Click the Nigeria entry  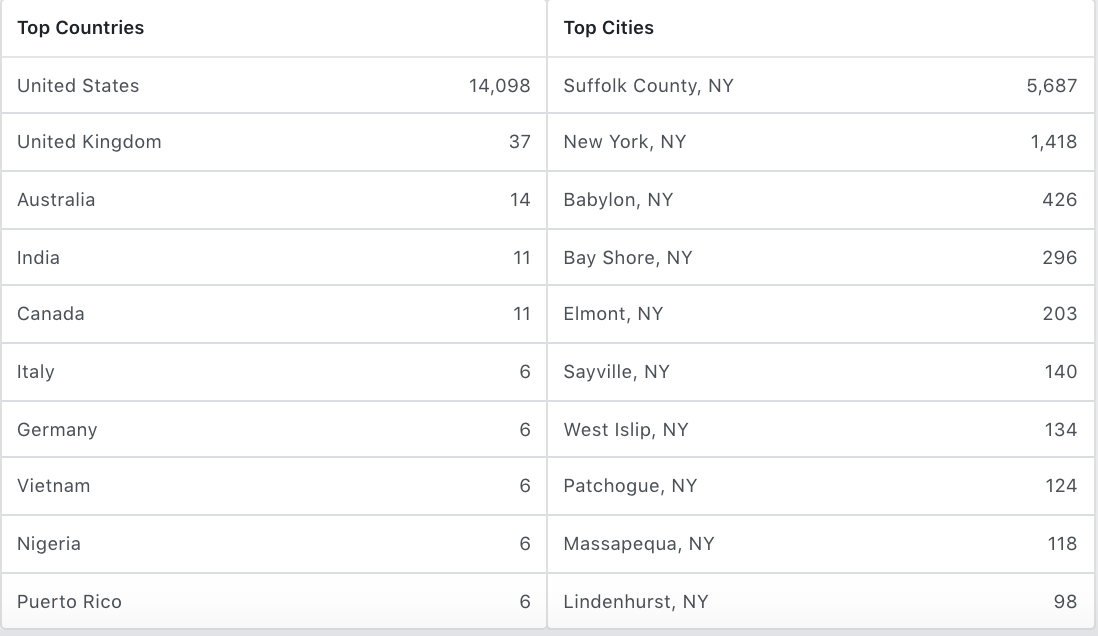(49, 544)
